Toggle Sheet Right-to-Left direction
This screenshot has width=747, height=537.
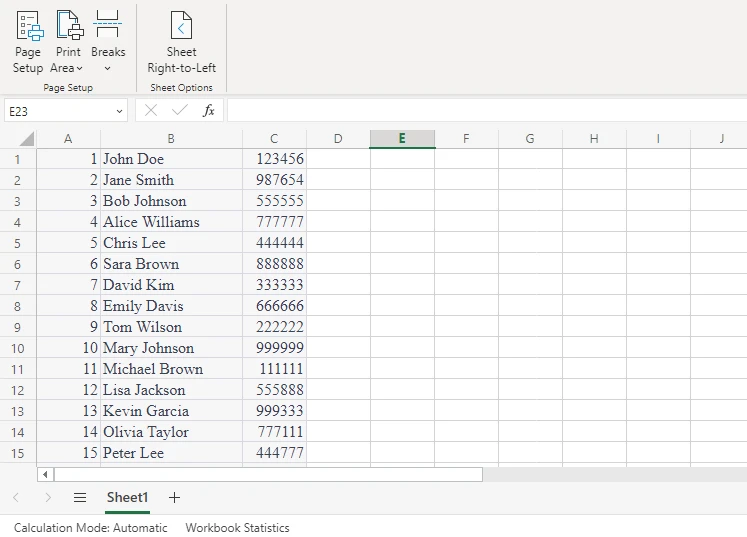[181, 41]
